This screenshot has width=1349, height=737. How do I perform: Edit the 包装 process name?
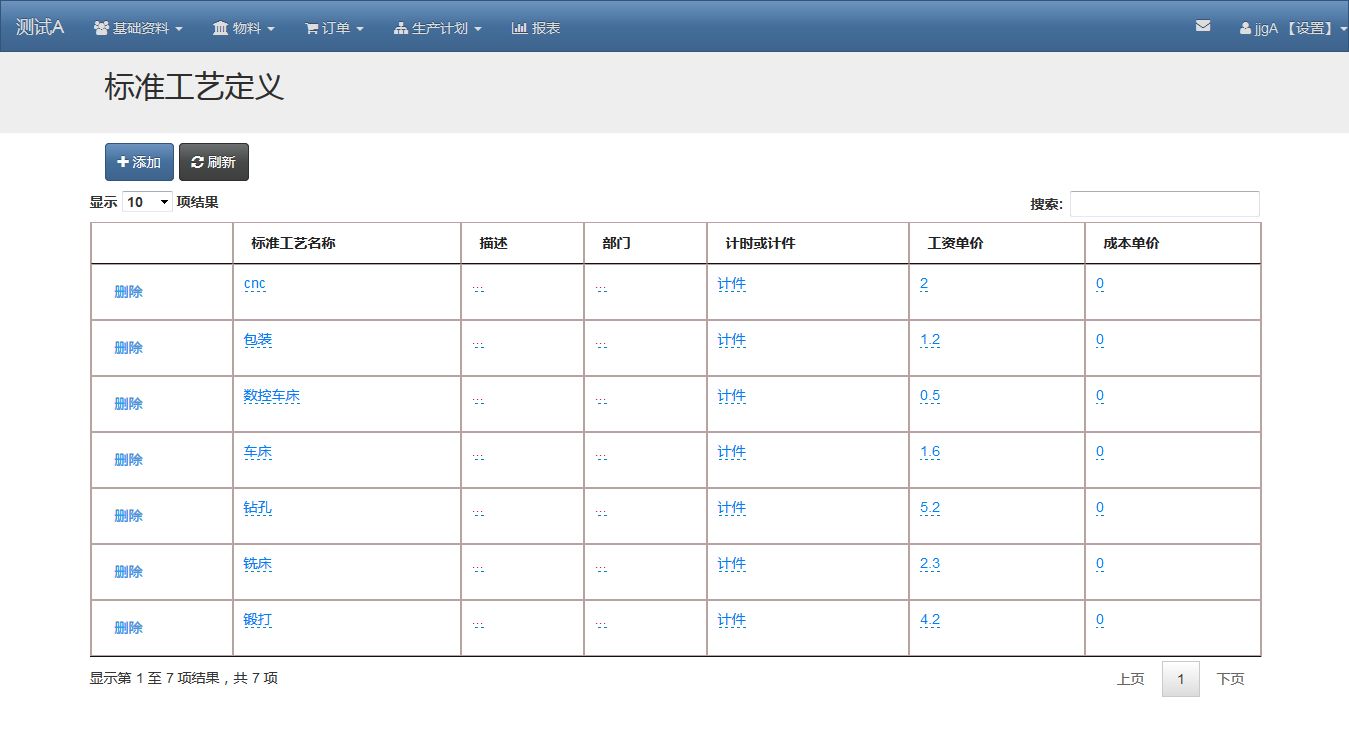[x=258, y=340]
